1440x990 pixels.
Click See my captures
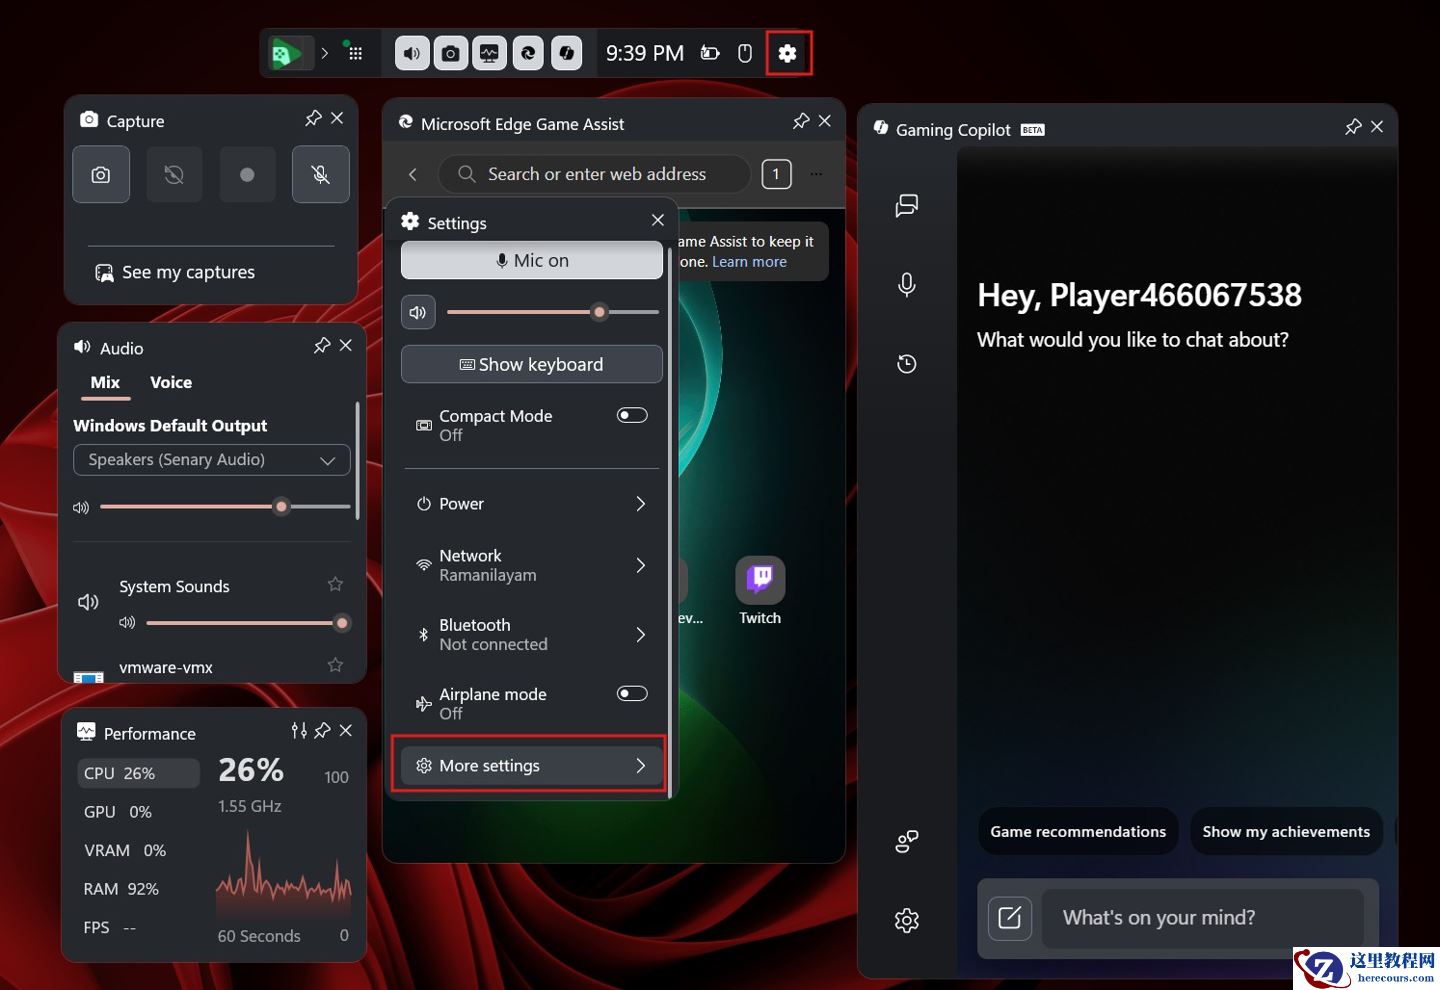(x=175, y=272)
